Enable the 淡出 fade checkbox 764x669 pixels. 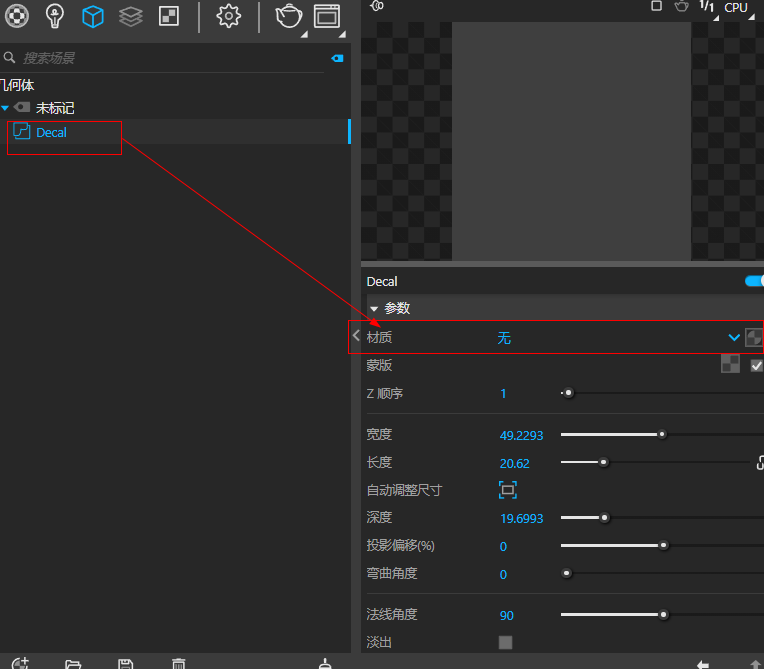pos(505,642)
